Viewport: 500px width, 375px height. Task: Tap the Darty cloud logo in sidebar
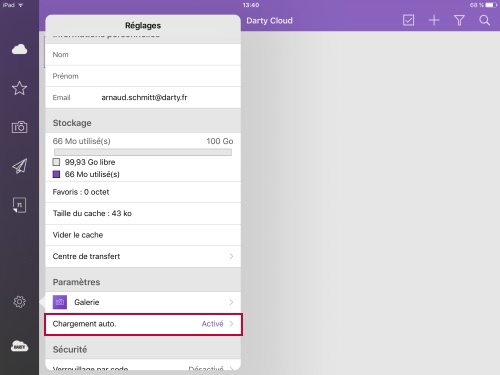(19, 346)
